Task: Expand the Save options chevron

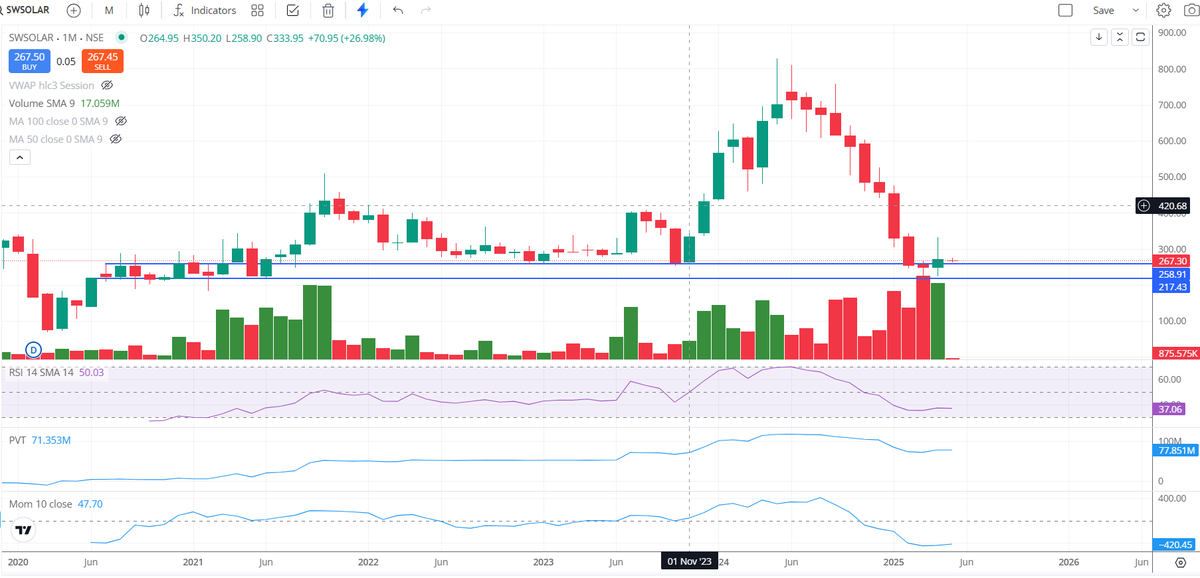Action: 1135,10
